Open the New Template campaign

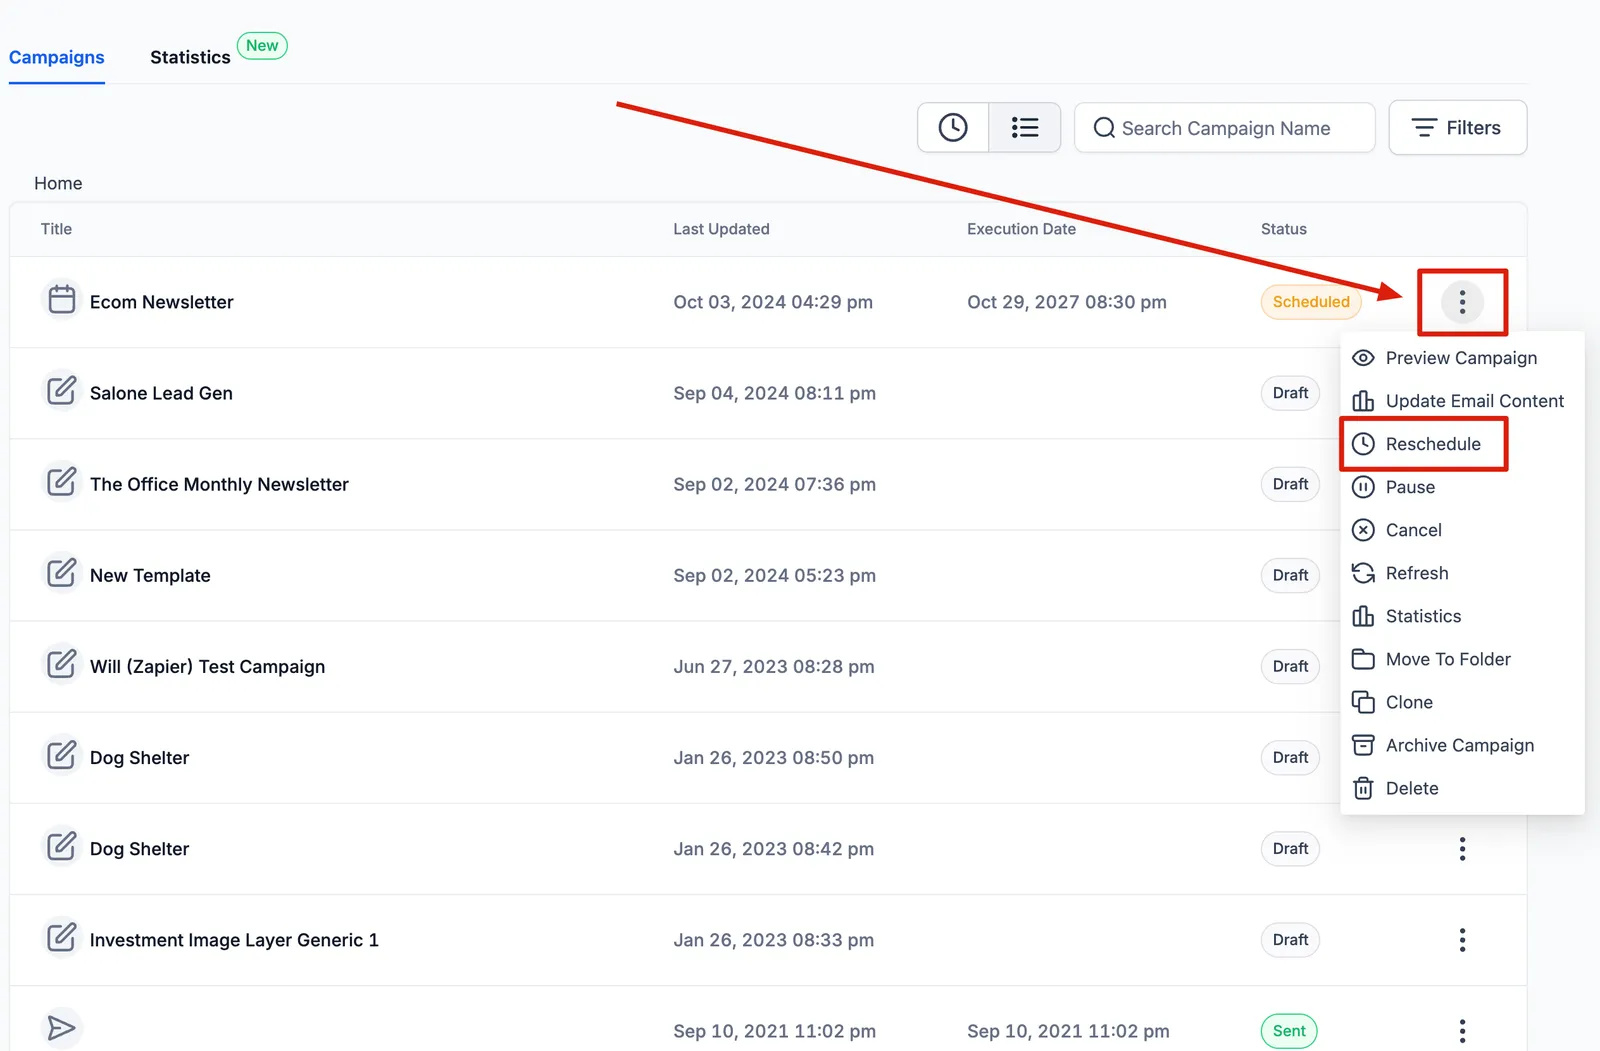[150, 576]
